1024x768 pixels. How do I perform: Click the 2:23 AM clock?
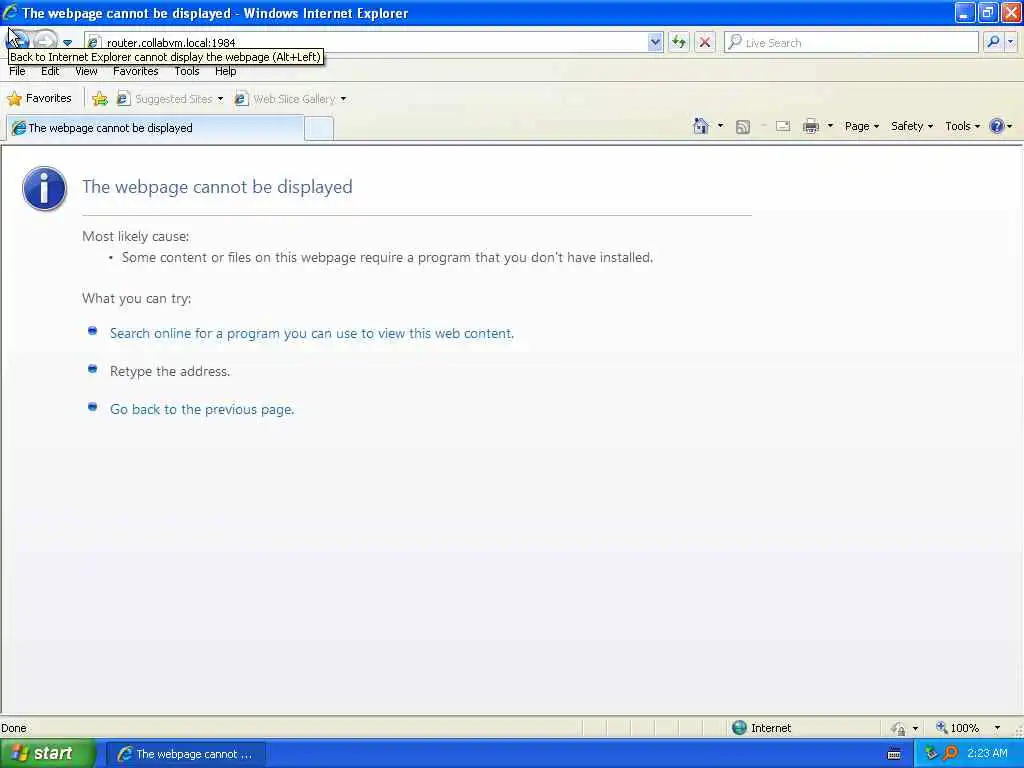[x=987, y=754]
